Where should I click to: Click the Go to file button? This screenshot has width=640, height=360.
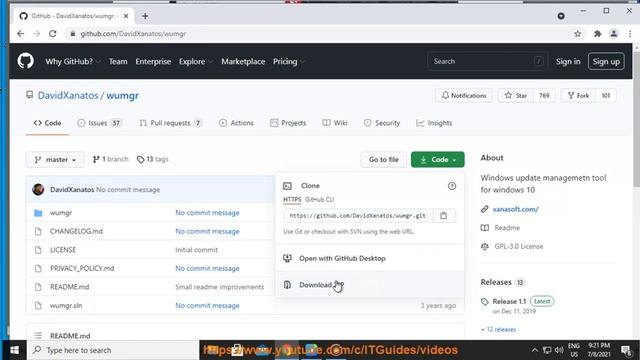point(384,160)
